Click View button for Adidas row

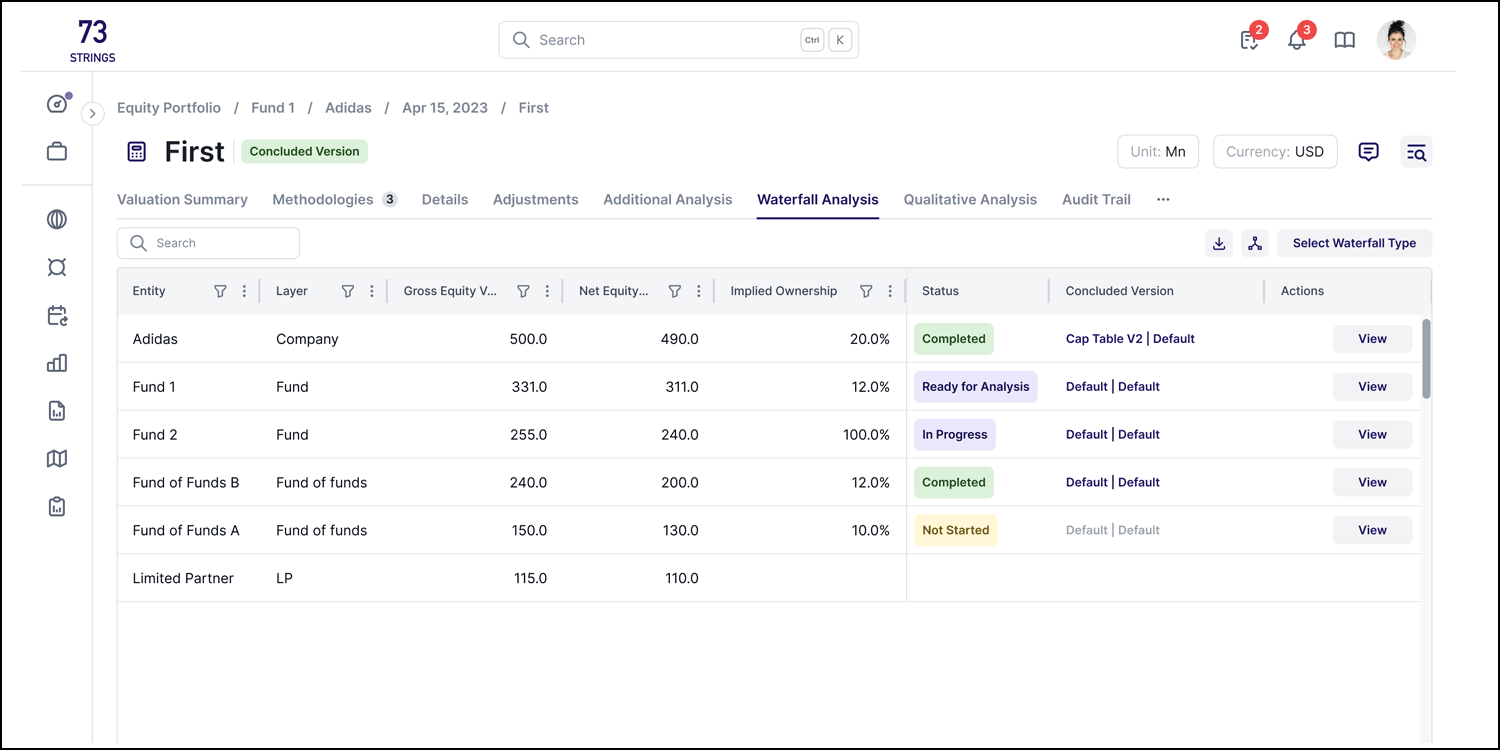pyautogui.click(x=1372, y=339)
